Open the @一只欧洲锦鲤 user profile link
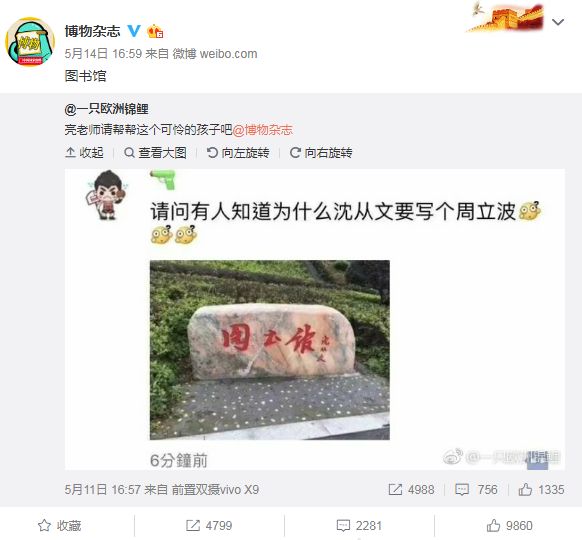The height and width of the screenshot is (540, 582). [x=107, y=109]
